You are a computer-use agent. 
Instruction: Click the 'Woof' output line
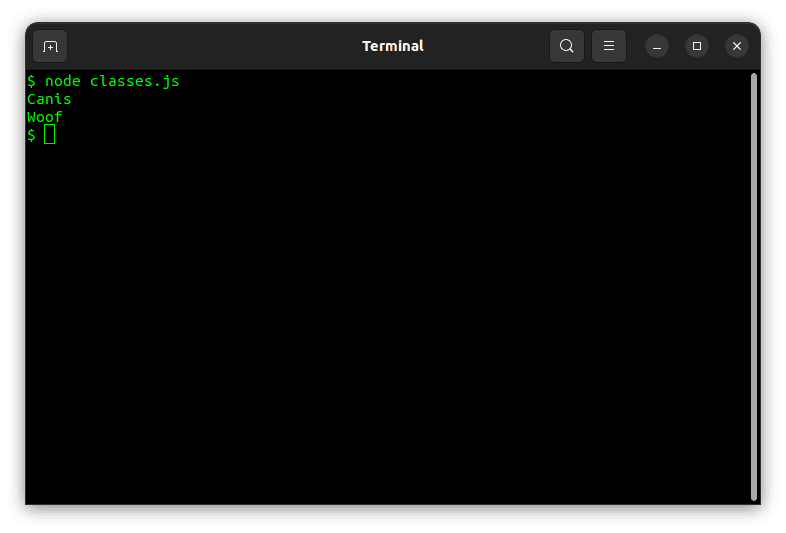[x=45, y=117]
